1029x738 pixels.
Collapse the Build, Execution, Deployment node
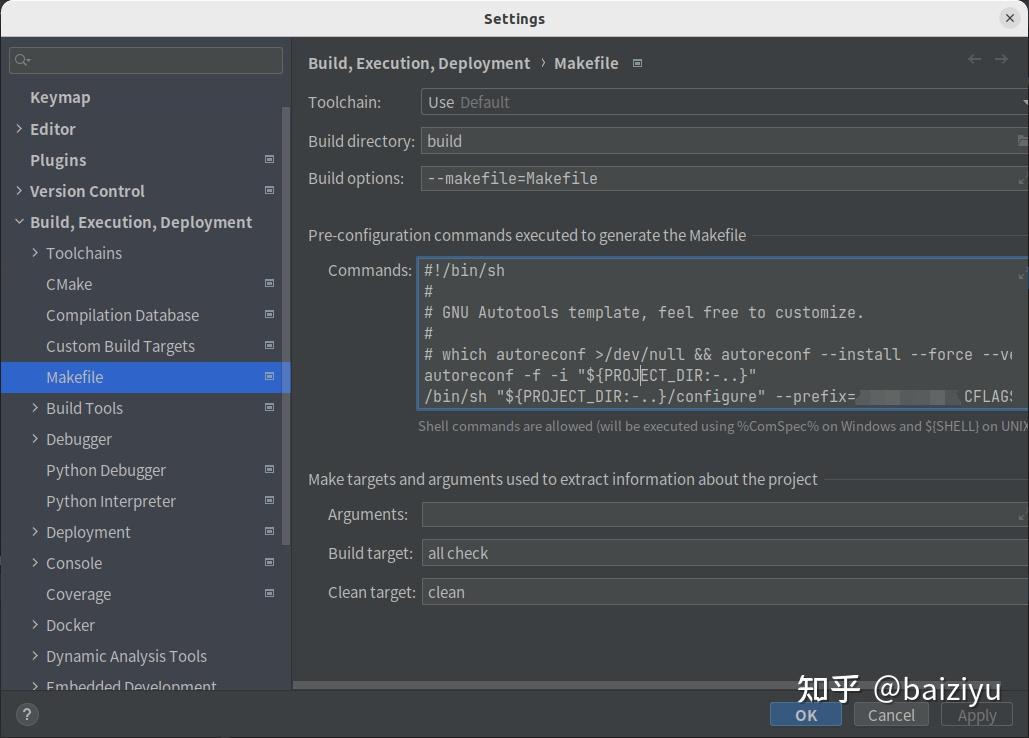tap(19, 222)
